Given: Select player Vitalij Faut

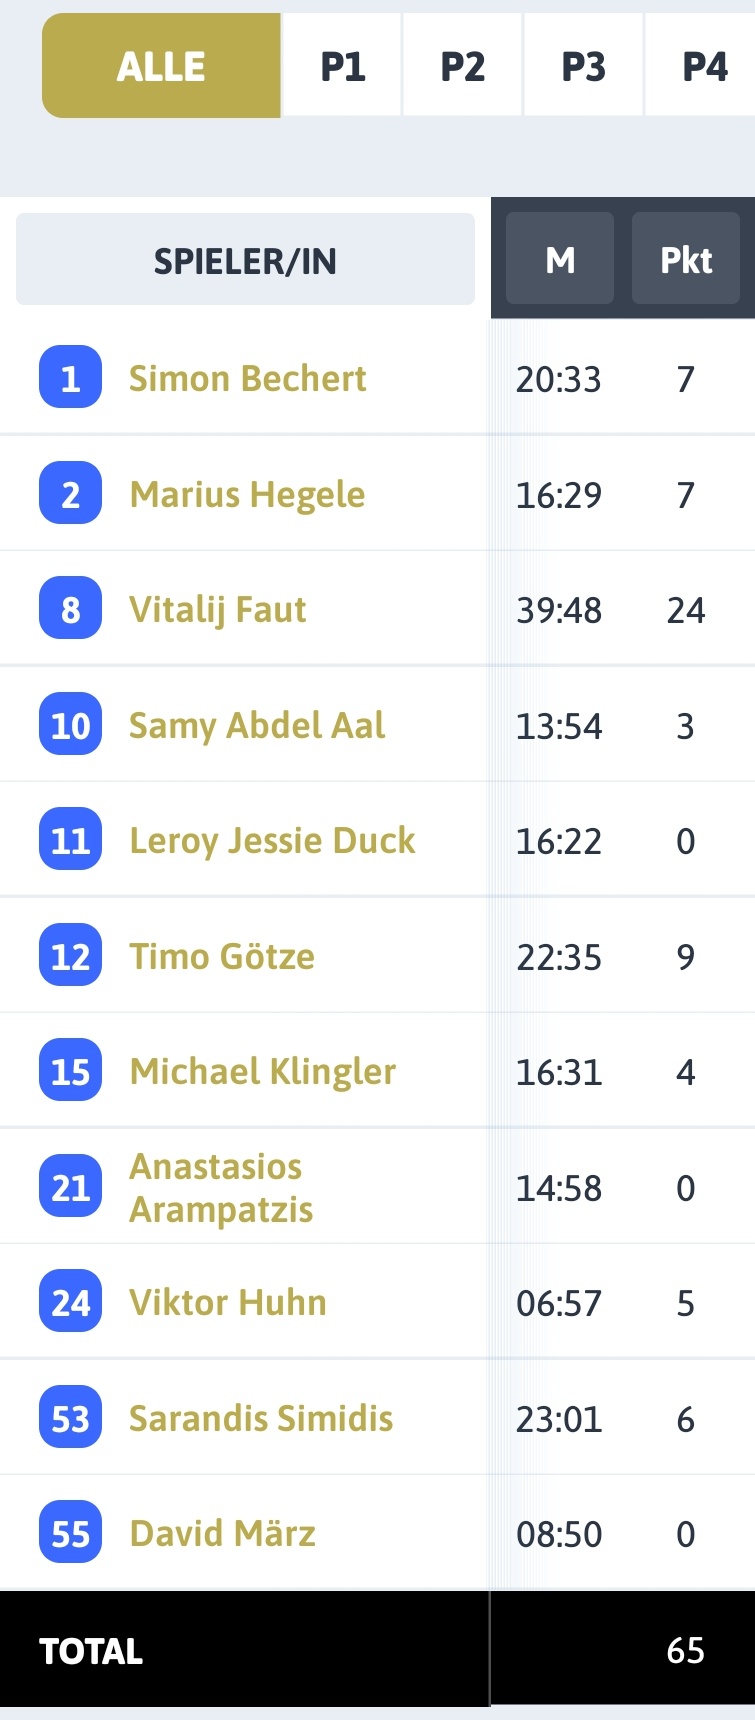Looking at the screenshot, I should [217, 609].
